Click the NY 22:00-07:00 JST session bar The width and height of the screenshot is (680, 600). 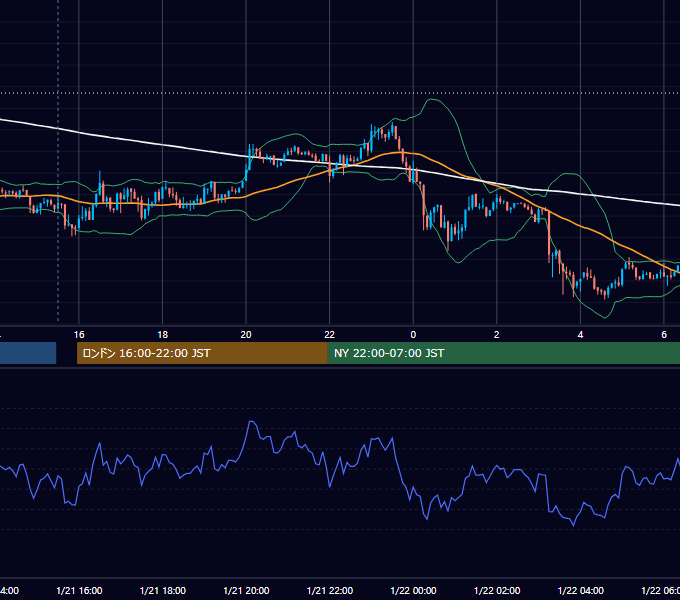(x=503, y=353)
